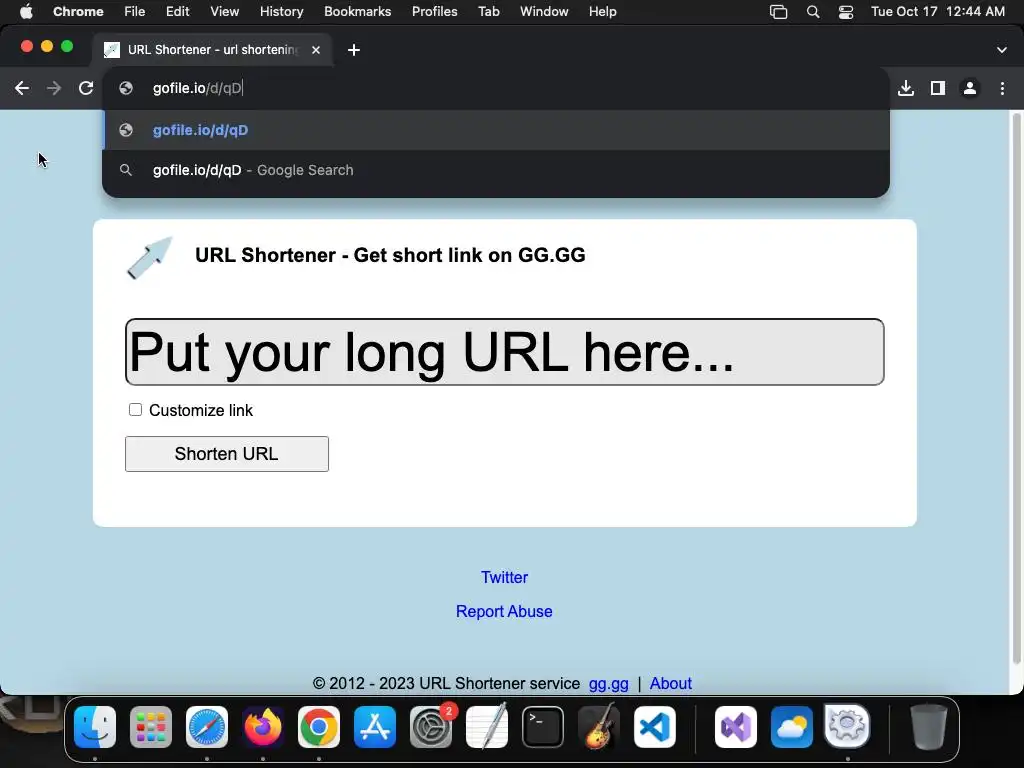
Task: Focus the long URL input field
Action: pos(505,352)
